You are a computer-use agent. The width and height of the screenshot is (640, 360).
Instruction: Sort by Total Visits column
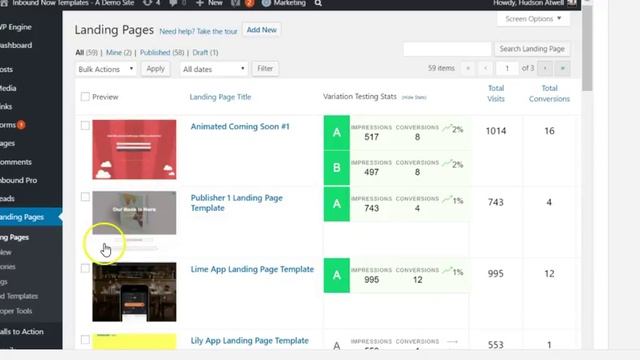(496, 93)
